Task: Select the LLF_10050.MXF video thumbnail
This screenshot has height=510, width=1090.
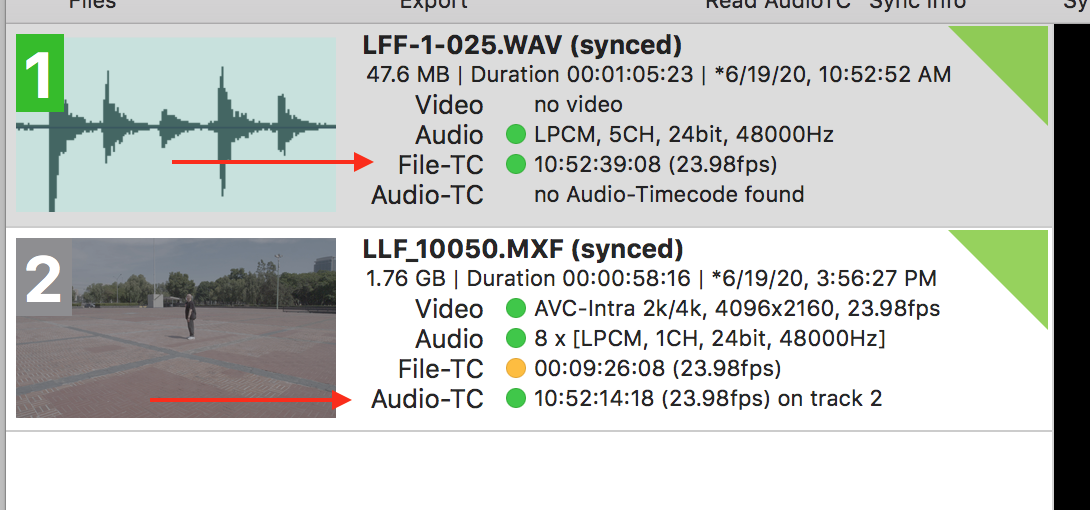Action: coord(176,328)
